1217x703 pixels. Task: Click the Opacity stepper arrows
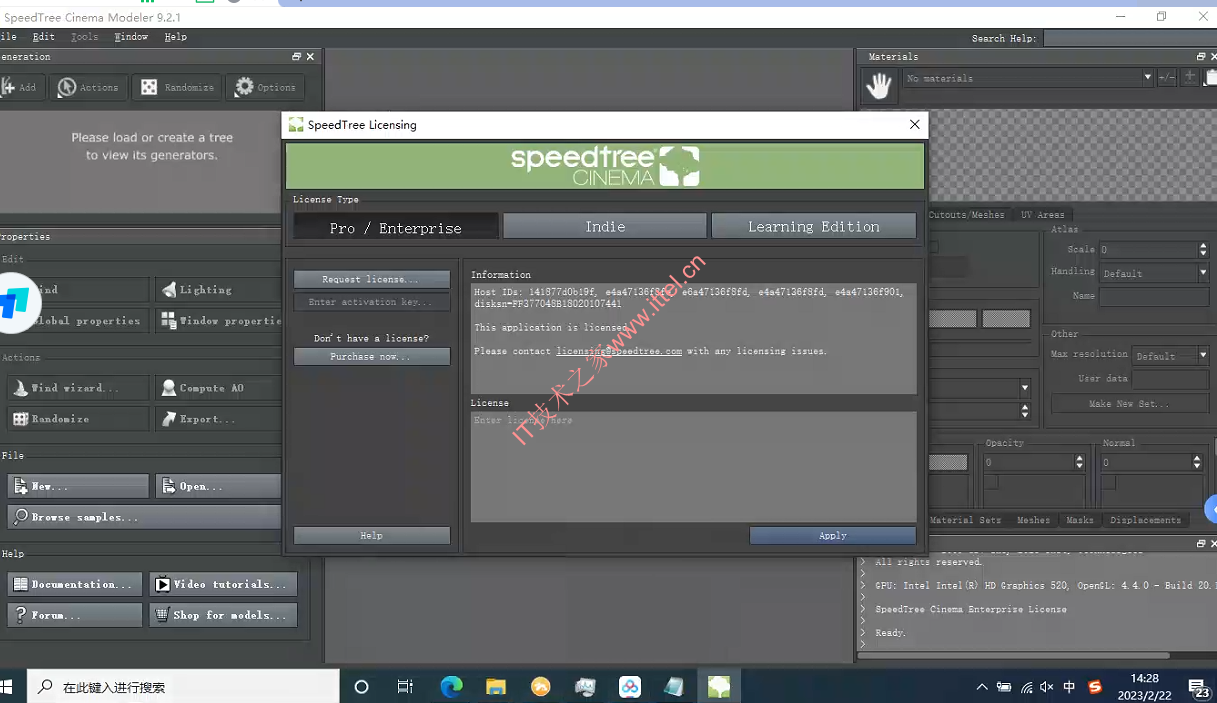(1079, 462)
